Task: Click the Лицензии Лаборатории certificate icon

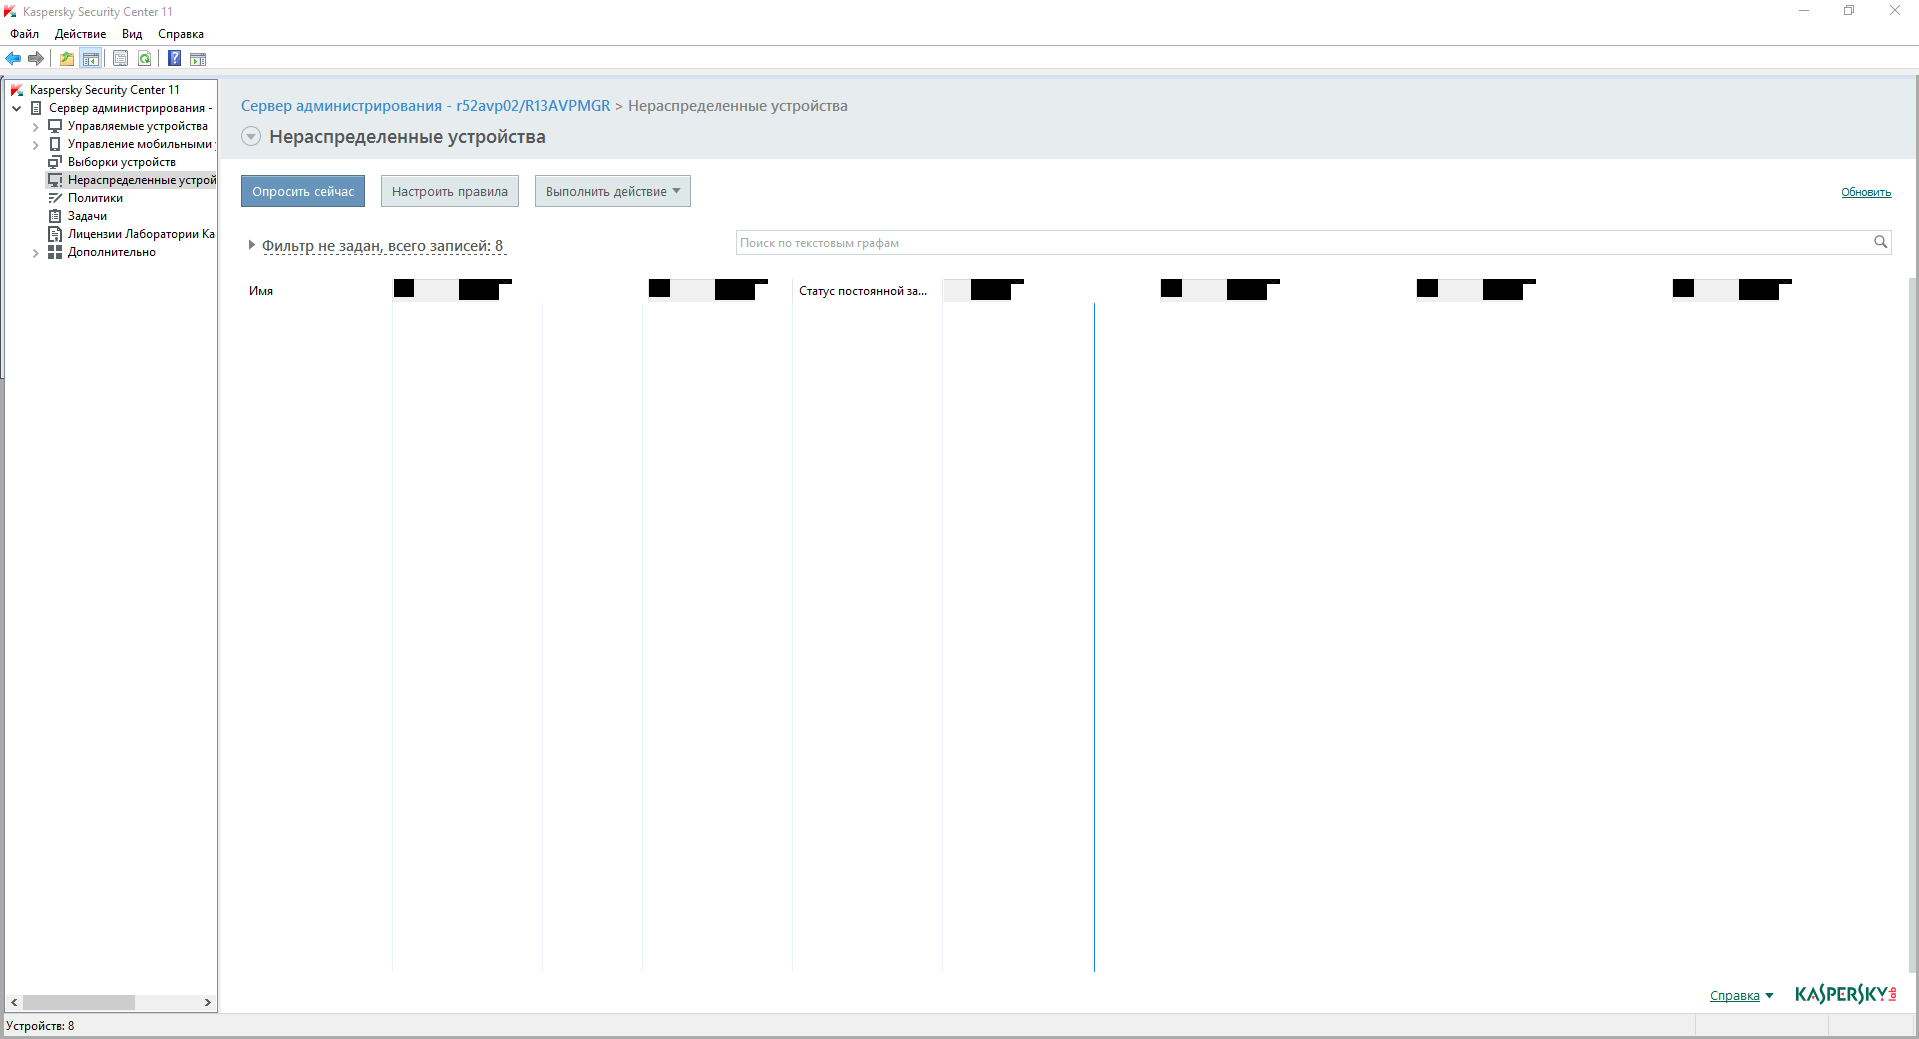Action: point(55,234)
